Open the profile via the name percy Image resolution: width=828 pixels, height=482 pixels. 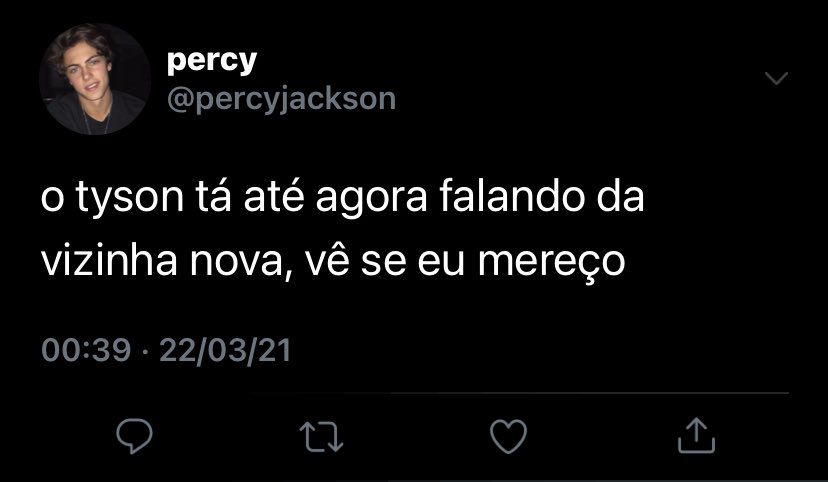pyautogui.click(x=212, y=61)
